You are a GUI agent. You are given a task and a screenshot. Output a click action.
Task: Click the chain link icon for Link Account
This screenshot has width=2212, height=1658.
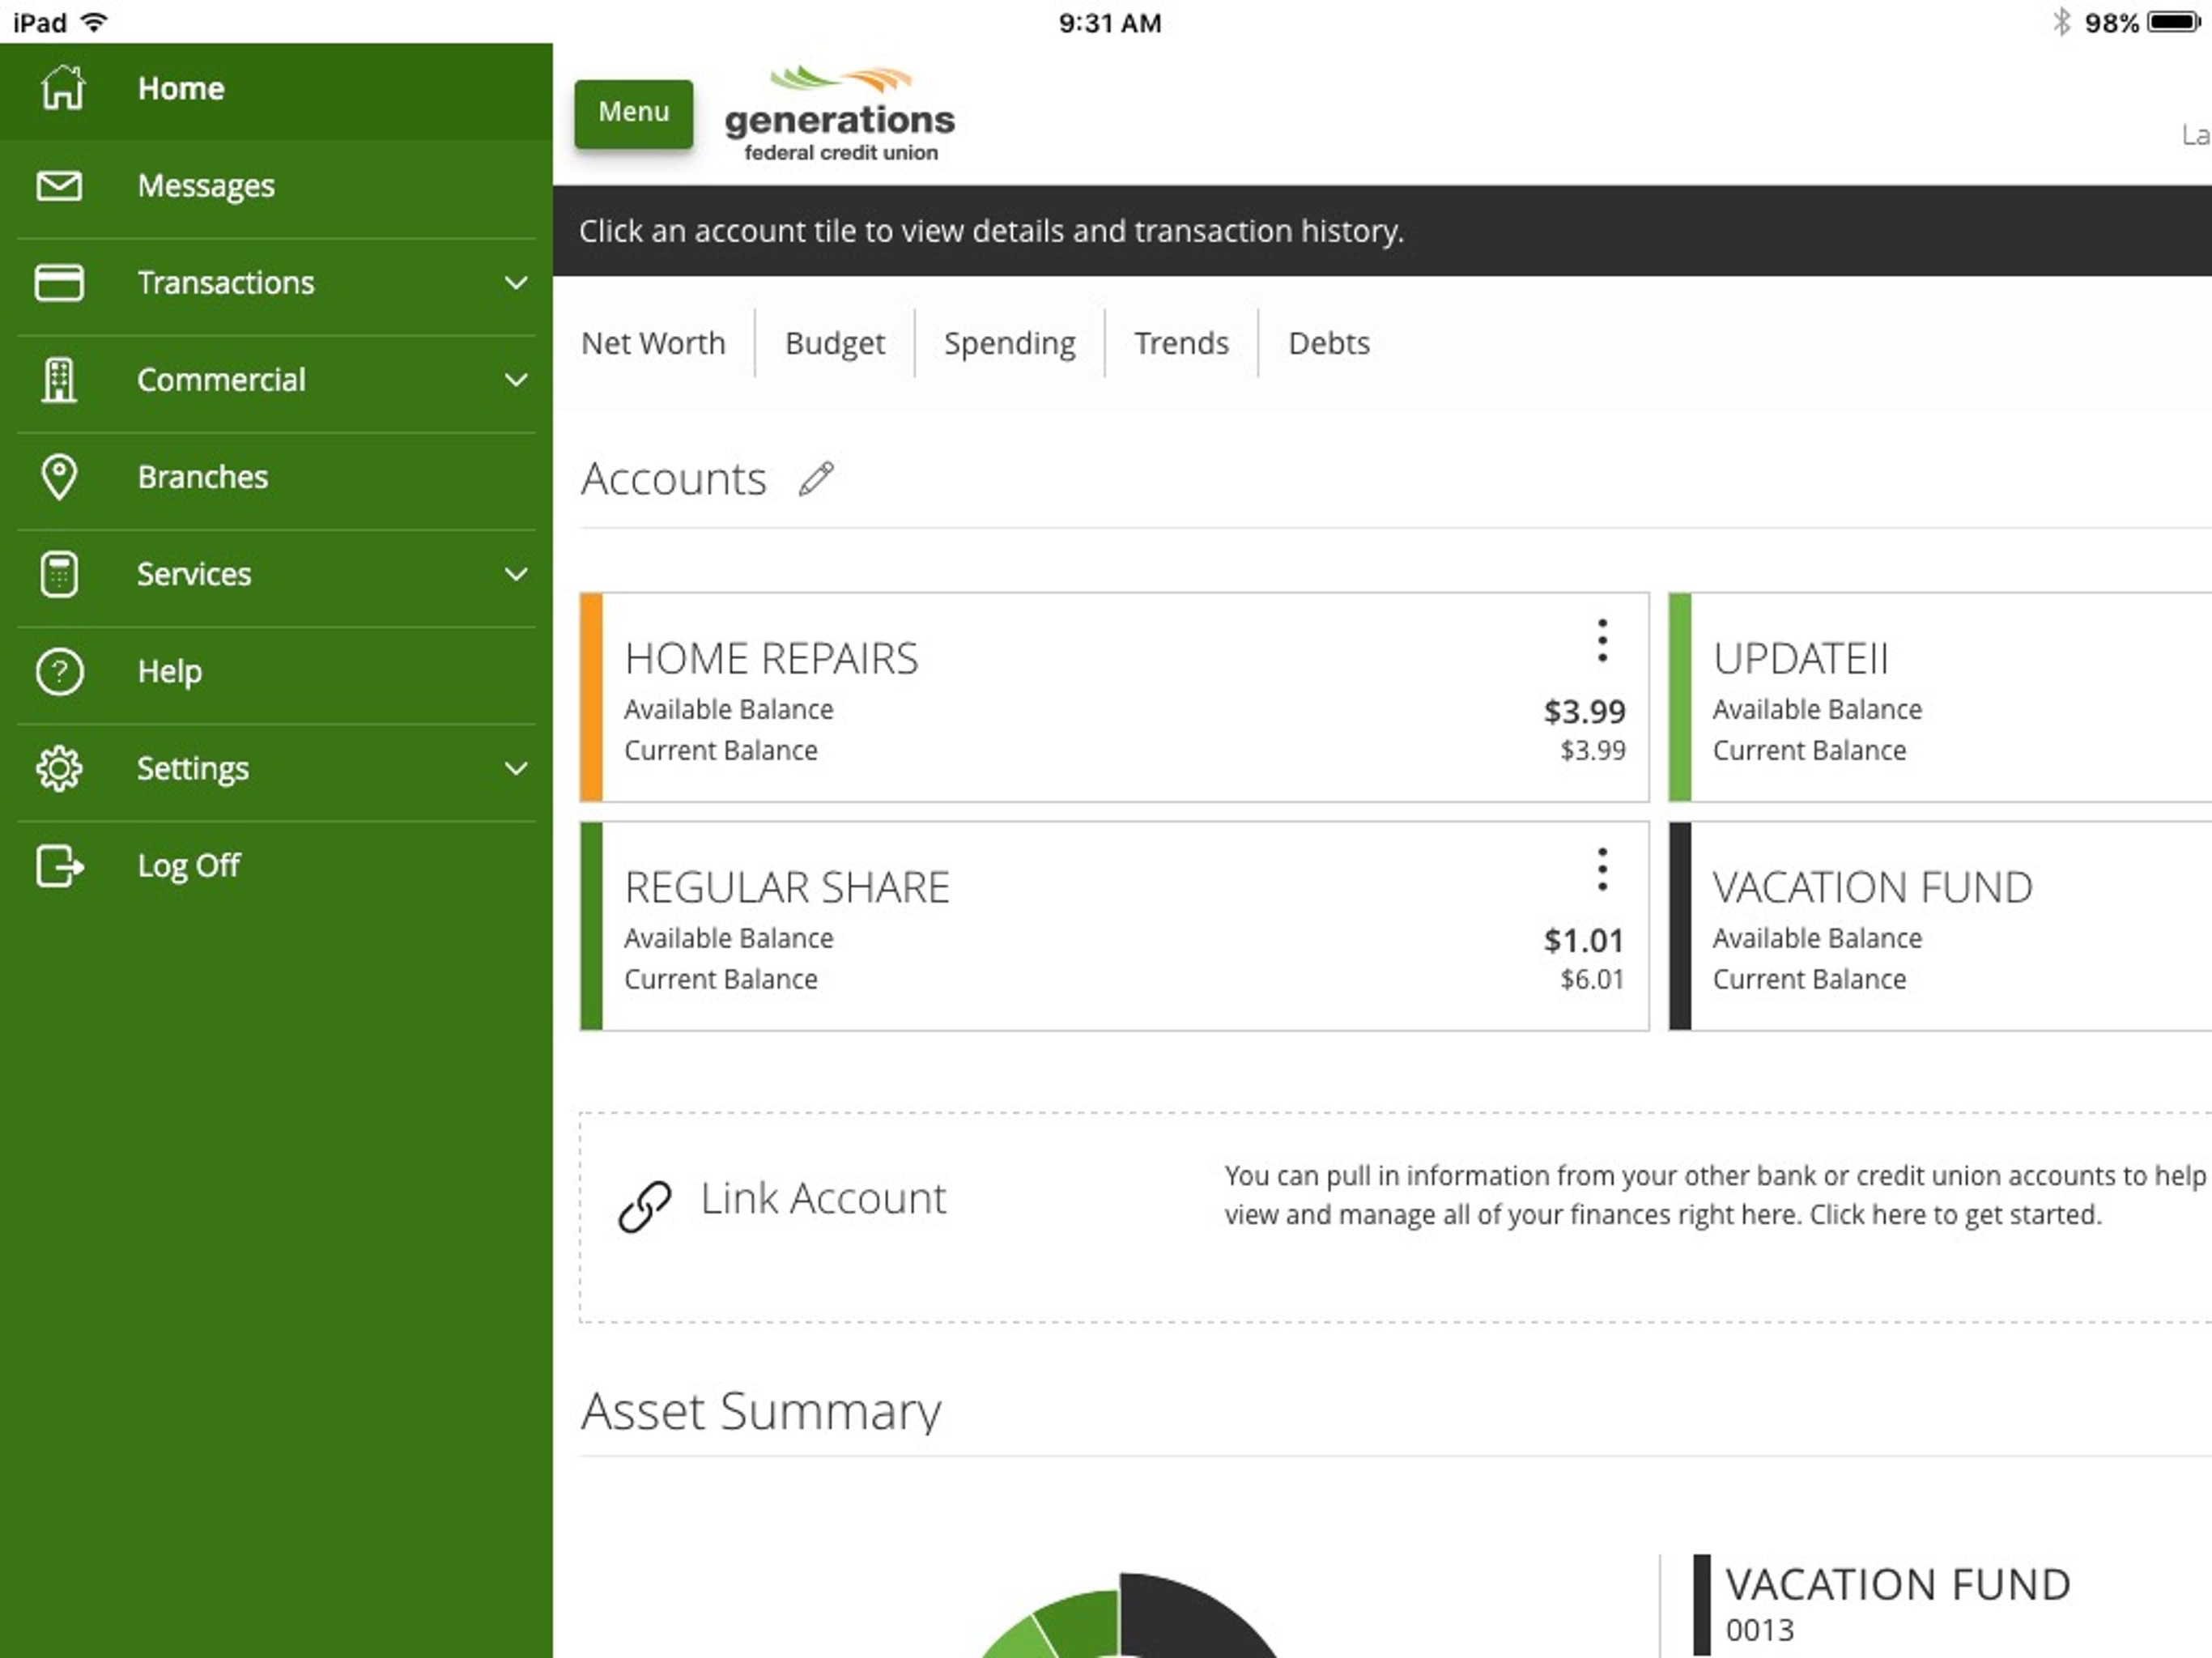644,1206
